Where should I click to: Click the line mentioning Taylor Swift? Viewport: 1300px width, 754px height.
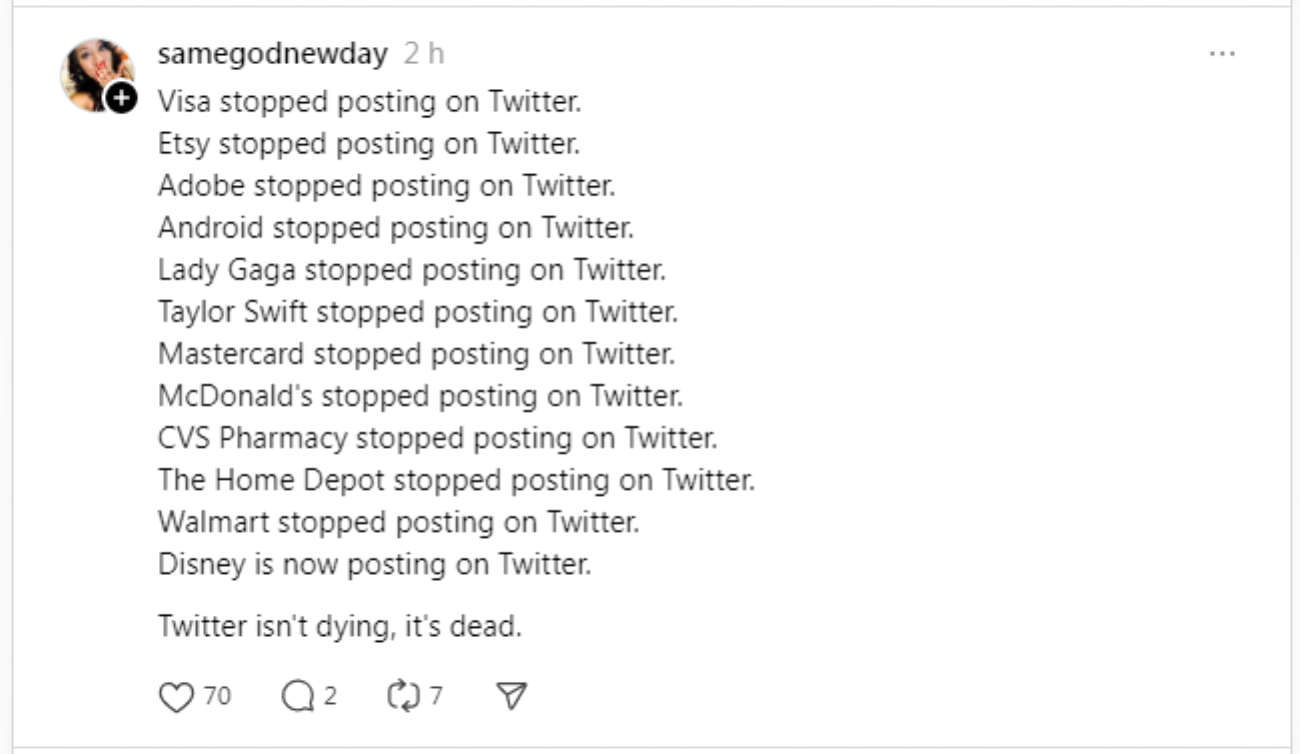(x=418, y=312)
